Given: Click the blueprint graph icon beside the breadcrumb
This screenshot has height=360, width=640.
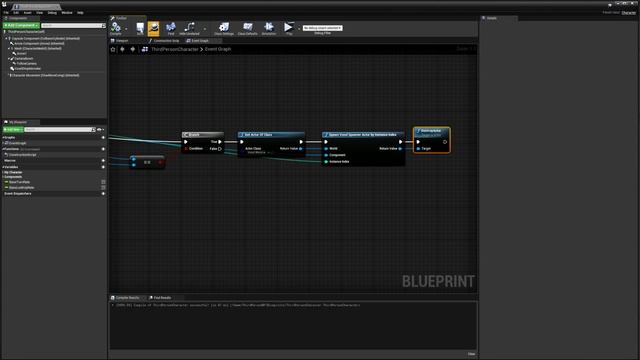Looking at the screenshot, I should (x=144, y=49).
